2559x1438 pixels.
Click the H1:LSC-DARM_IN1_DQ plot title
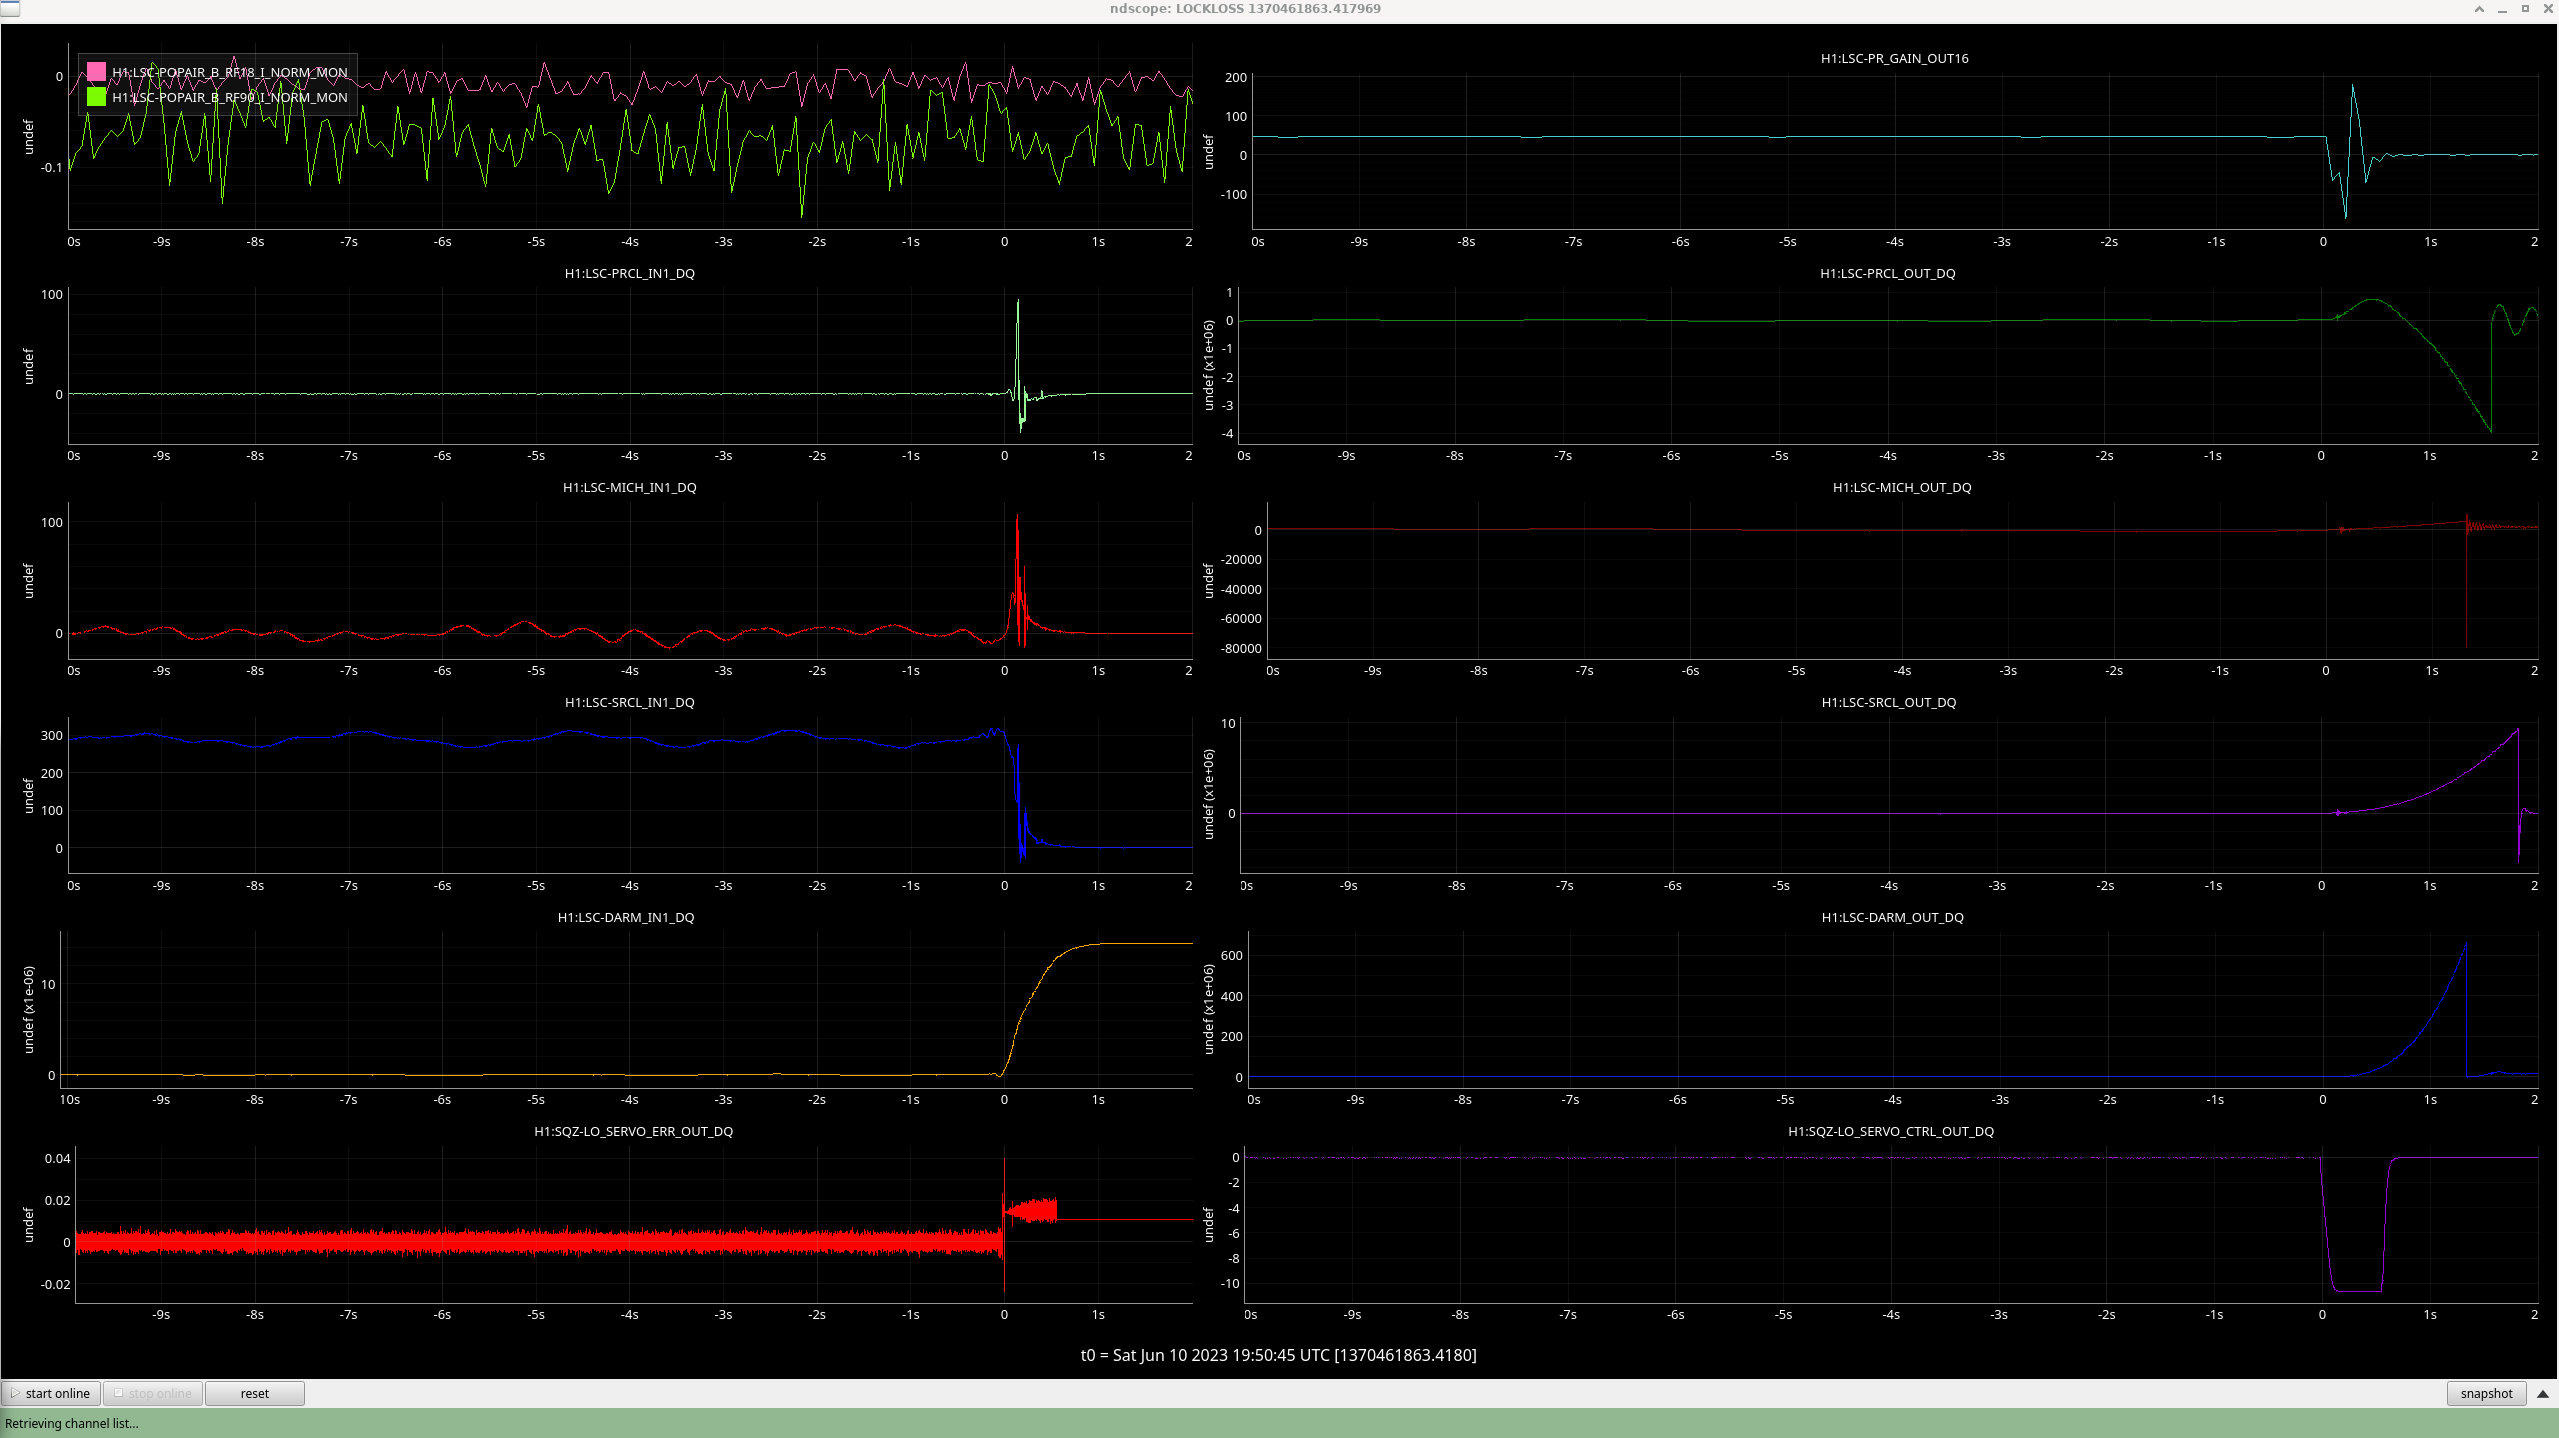(x=626, y=917)
